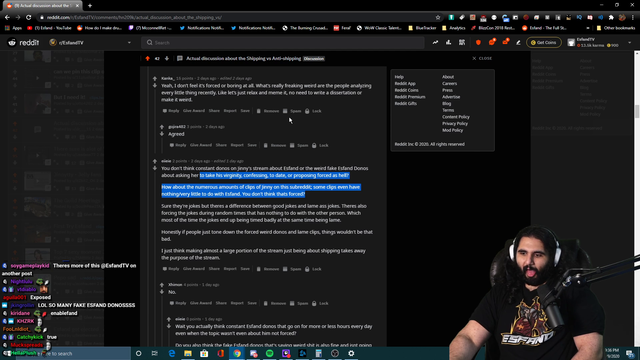This screenshot has width=640, height=360.
Task: Reload the page in Chrome
Action: click(29, 18)
